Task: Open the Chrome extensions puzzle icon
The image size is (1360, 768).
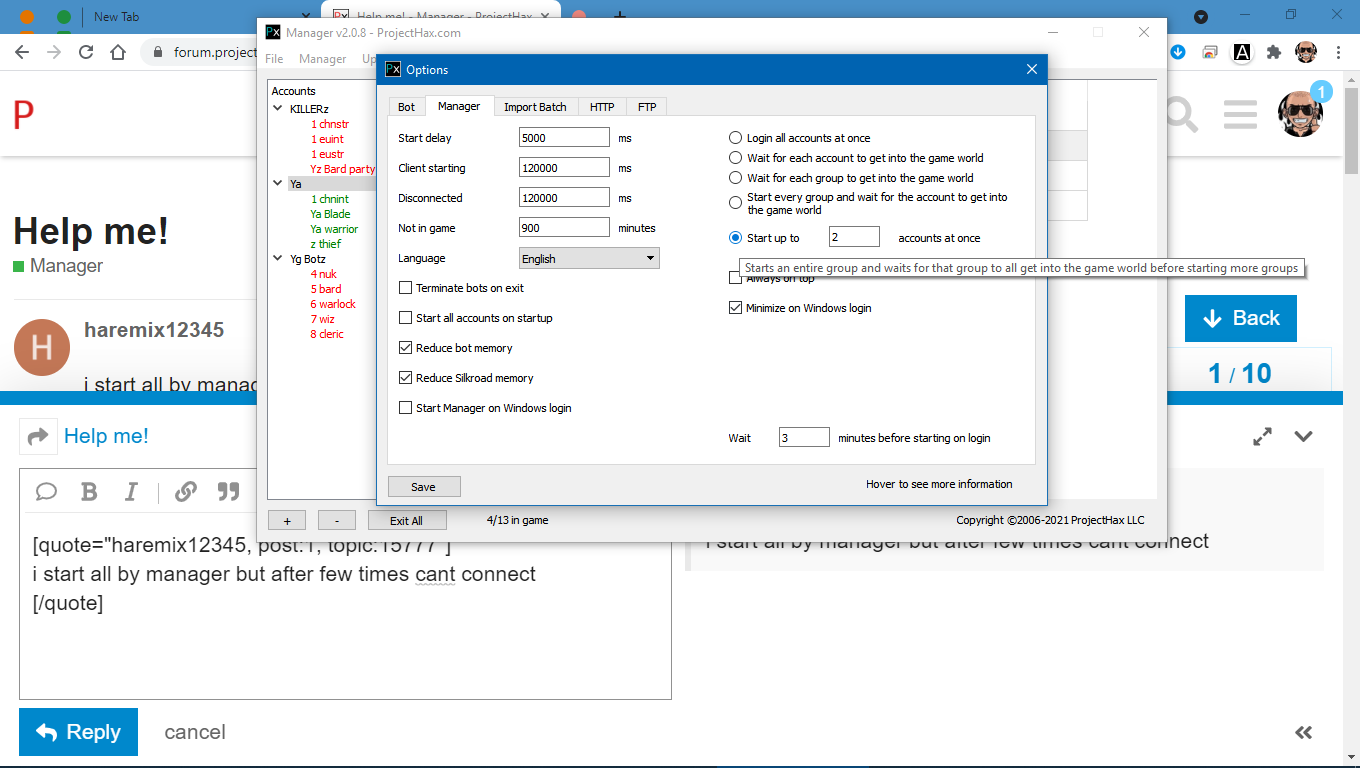Action: coord(1273,52)
